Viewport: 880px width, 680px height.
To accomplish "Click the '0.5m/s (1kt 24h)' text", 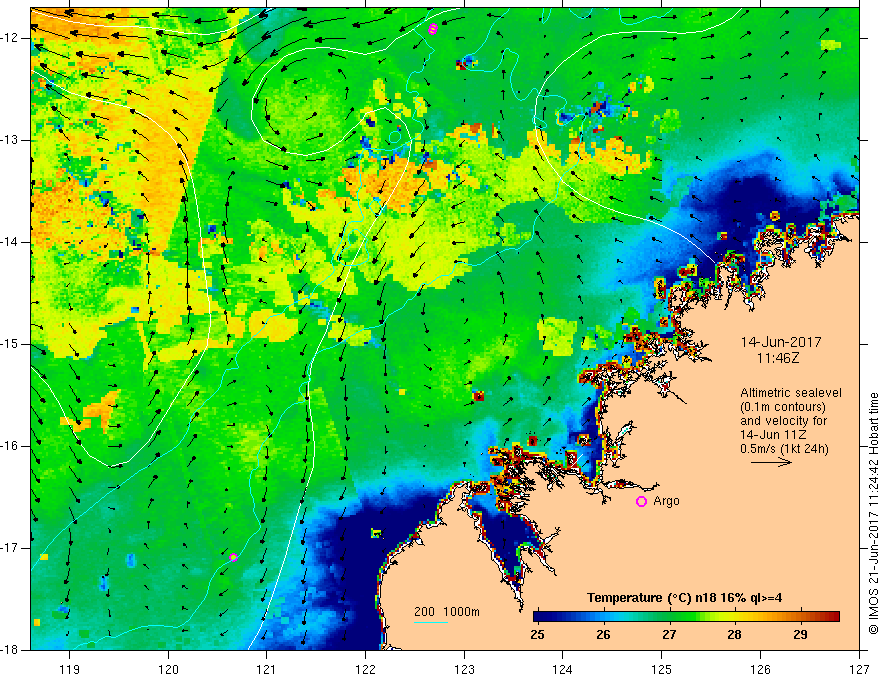I will (x=784, y=449).
